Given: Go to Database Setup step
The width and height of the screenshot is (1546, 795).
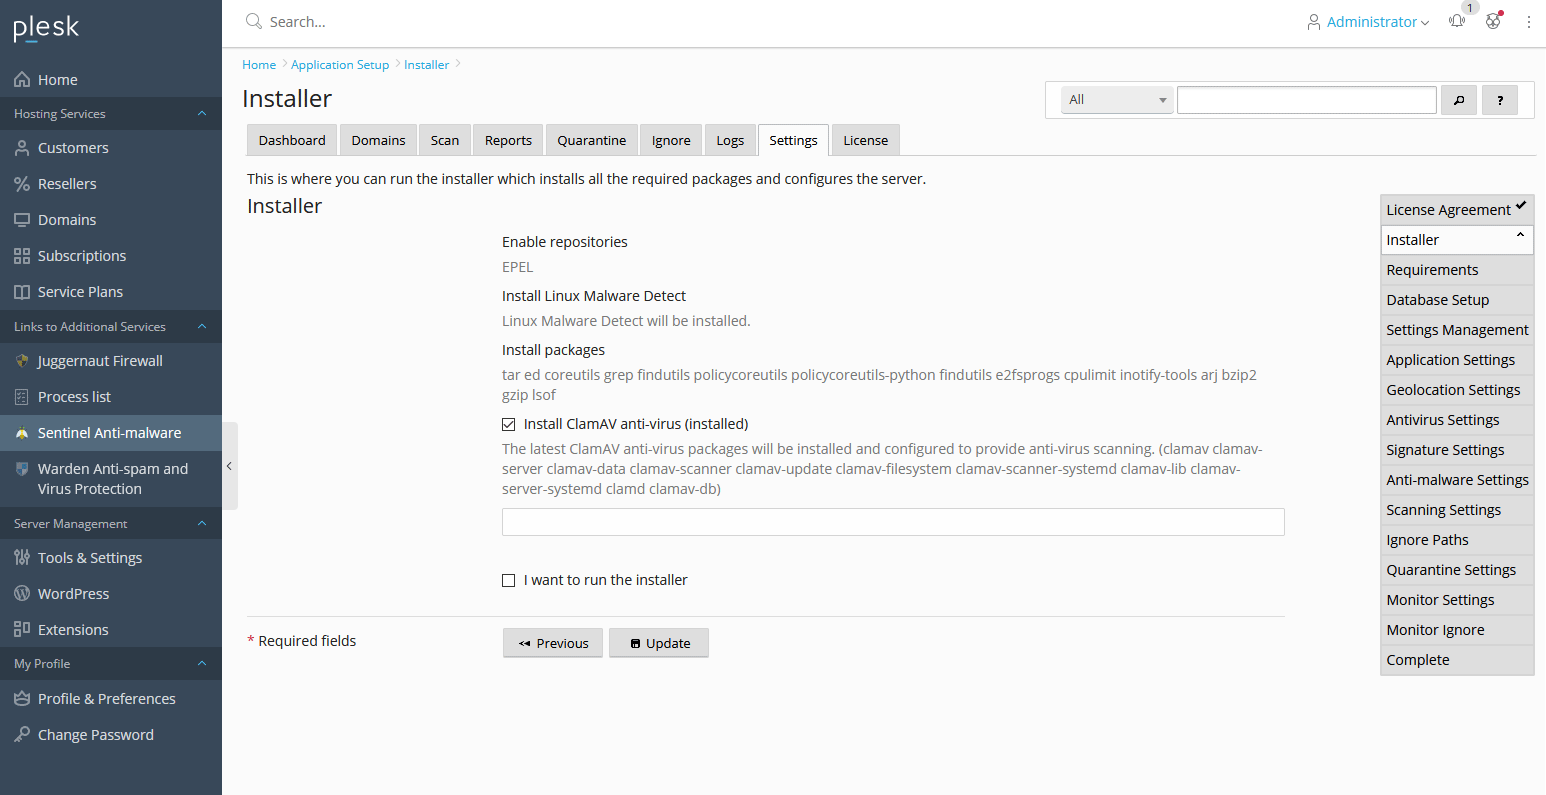Looking at the screenshot, I should 1457,300.
